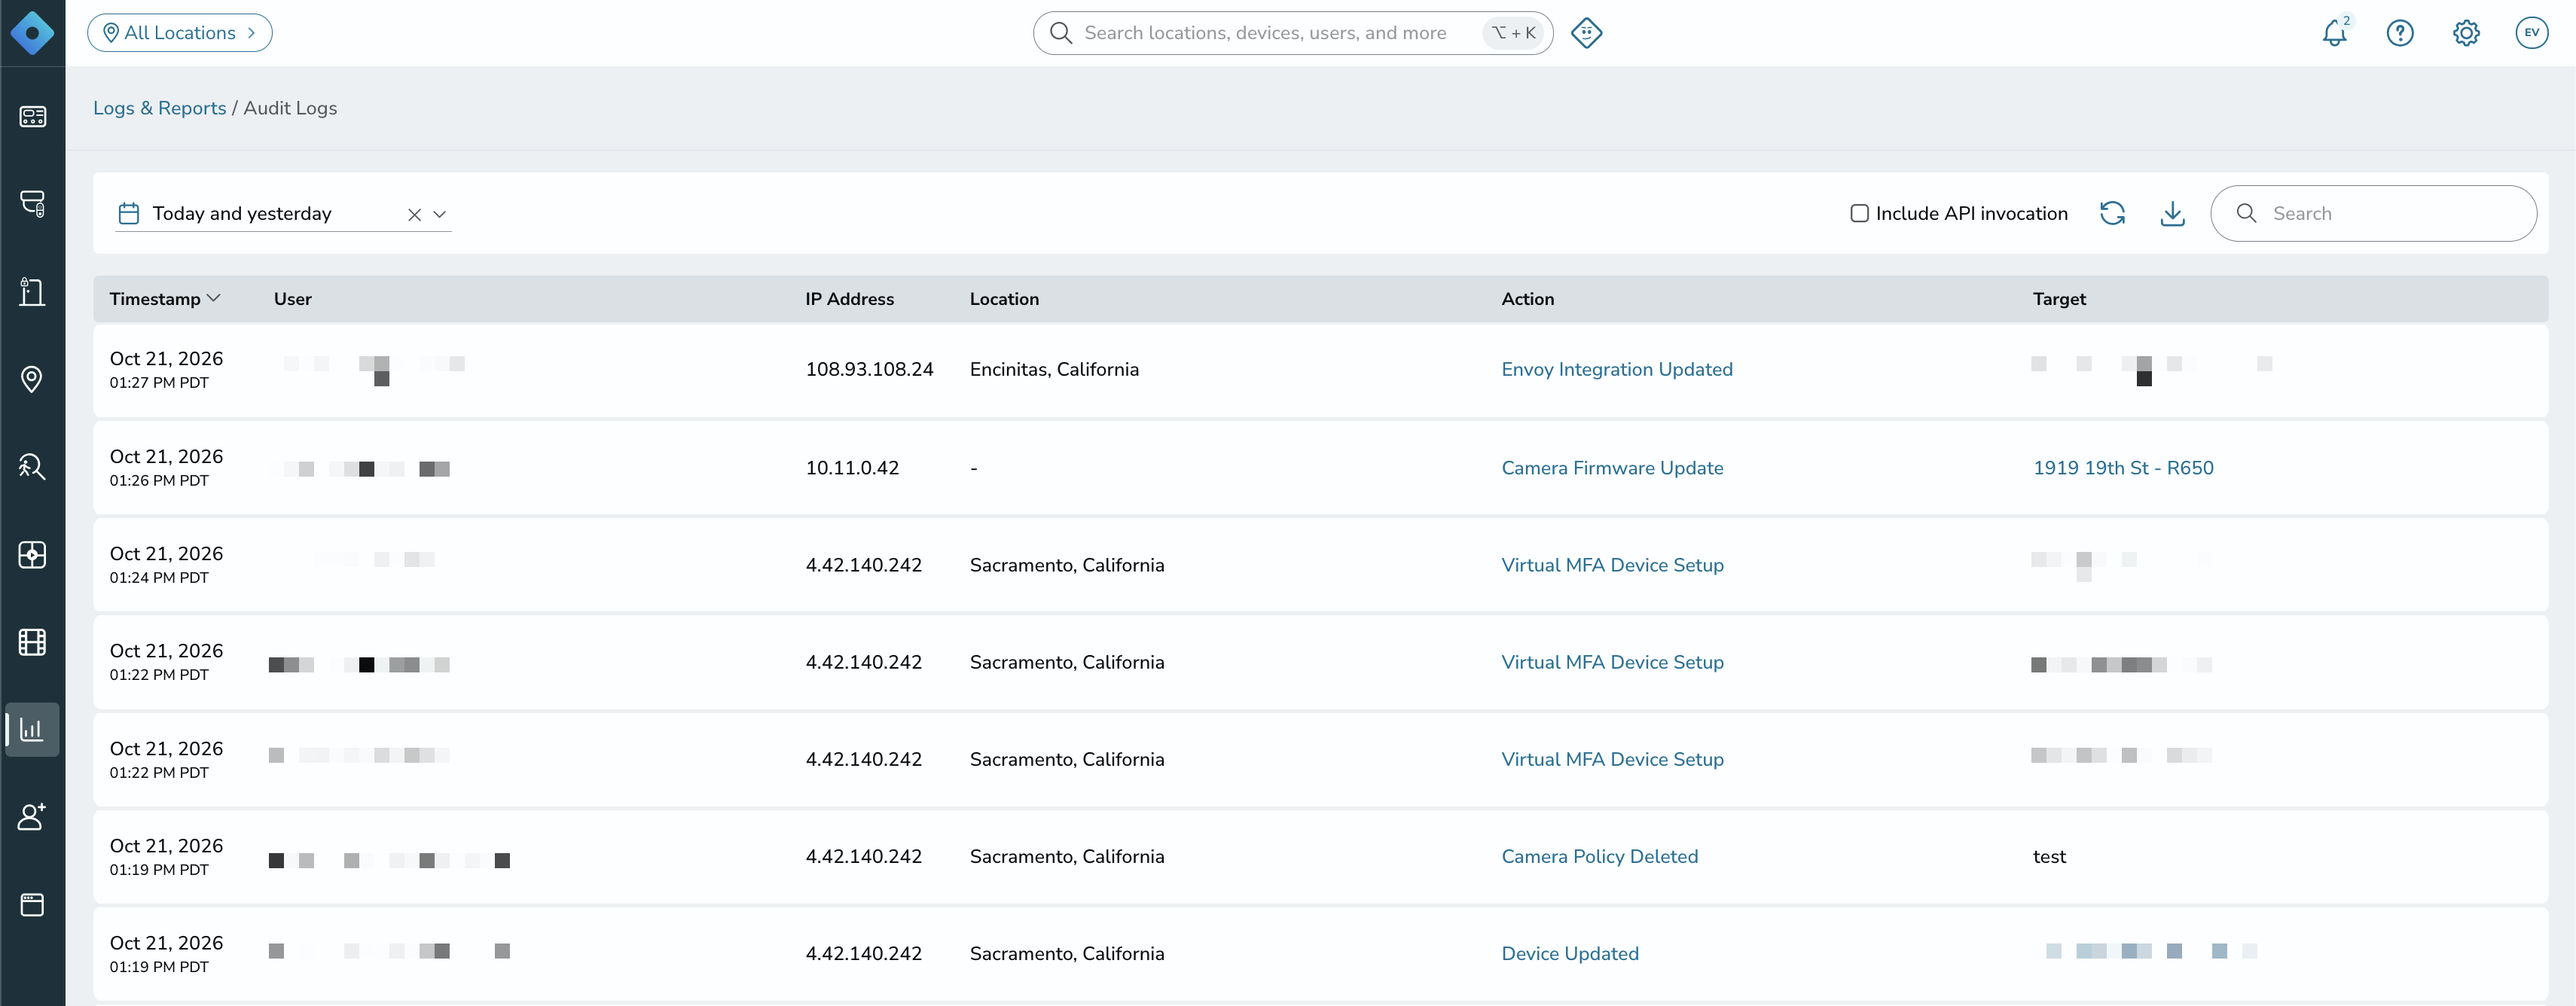Clear the Today and yesterday filter

(x=414, y=214)
